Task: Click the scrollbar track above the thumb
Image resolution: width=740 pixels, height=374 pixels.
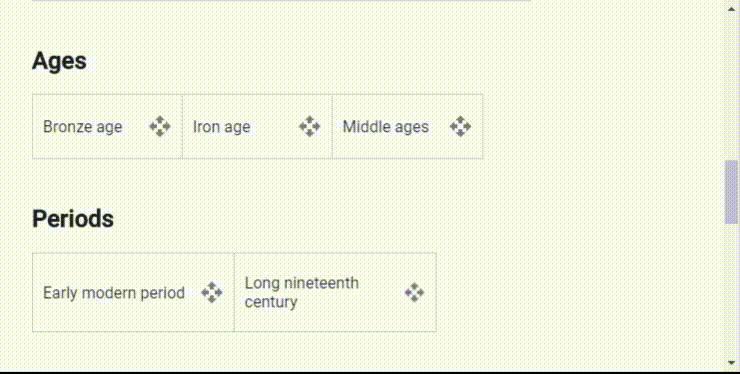Action: 732,87
